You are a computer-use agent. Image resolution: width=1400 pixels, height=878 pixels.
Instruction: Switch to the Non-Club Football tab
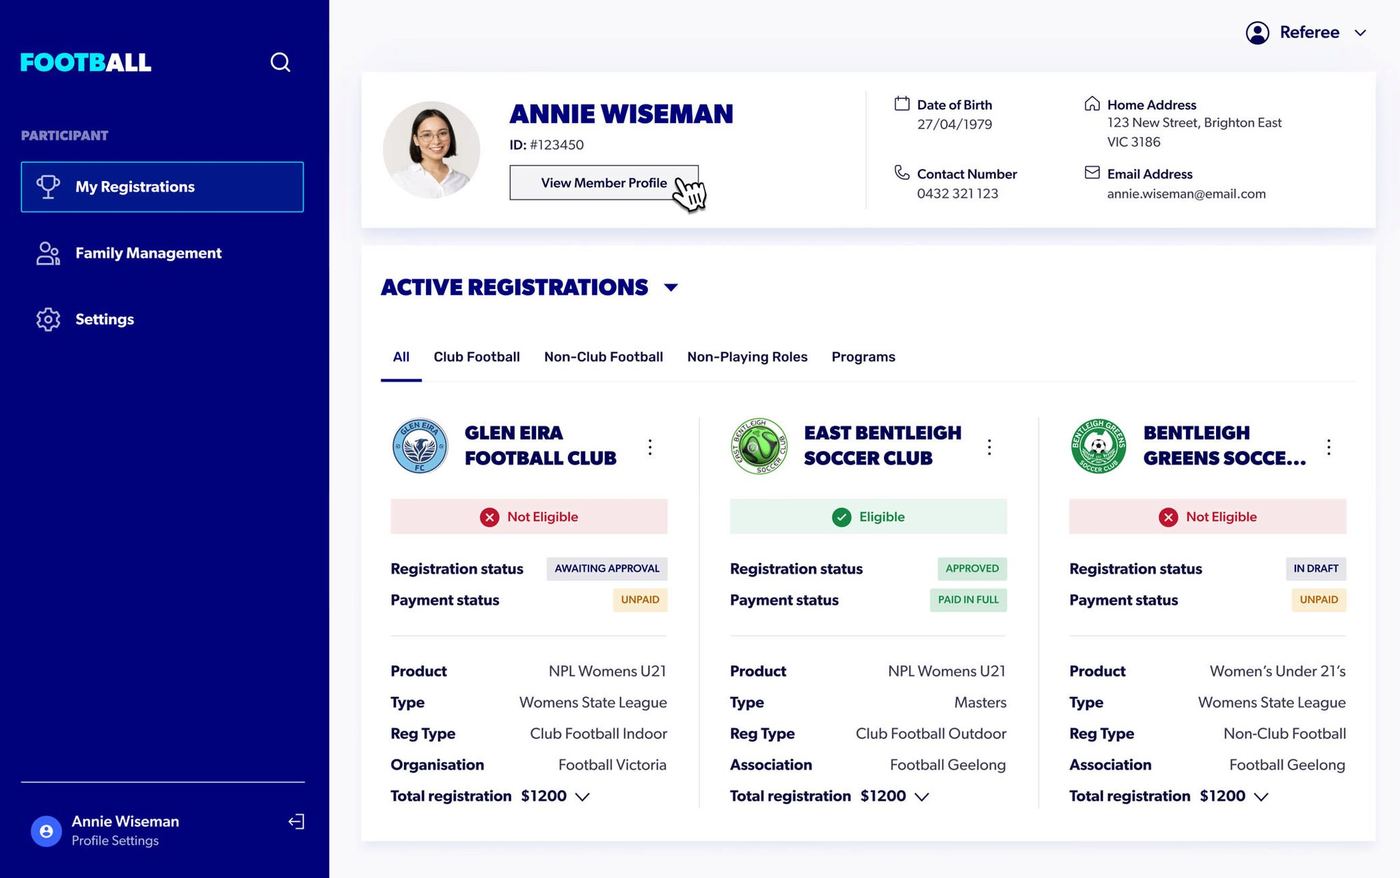603,357
